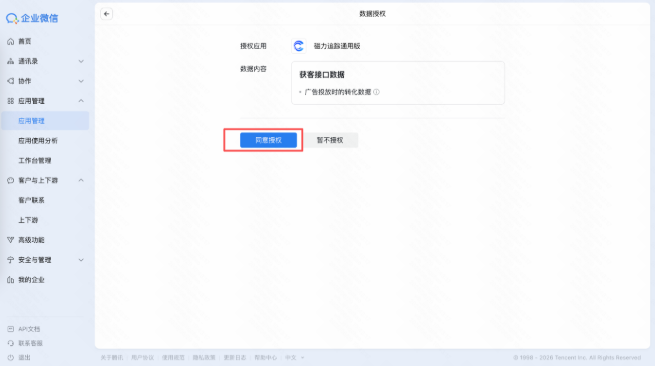Image resolution: width=655 pixels, height=366 pixels.
Task: Select the highlighted 应用管理 submenu item
Action: (x=45, y=121)
